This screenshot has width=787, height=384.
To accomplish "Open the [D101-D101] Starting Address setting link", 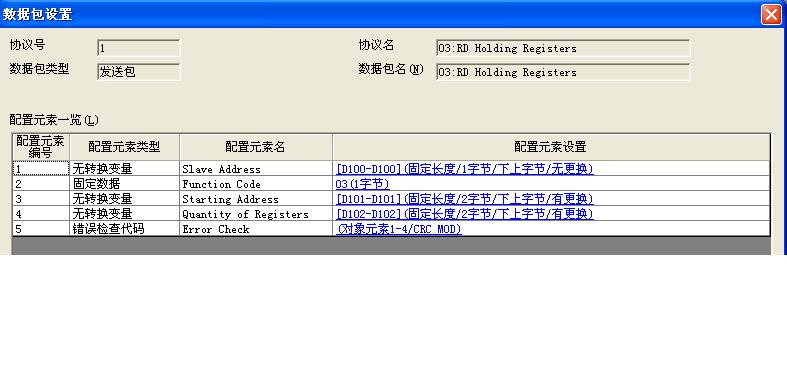I will (x=465, y=199).
